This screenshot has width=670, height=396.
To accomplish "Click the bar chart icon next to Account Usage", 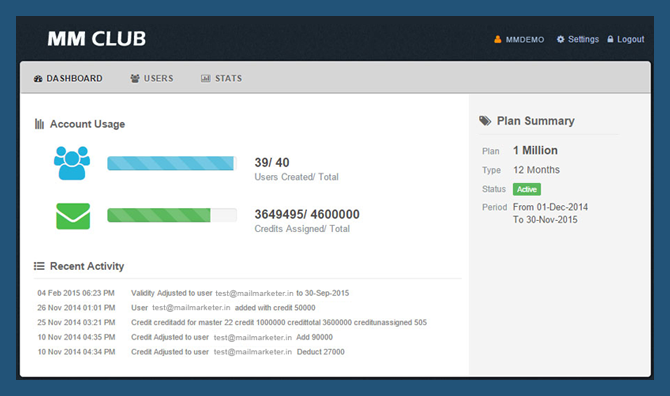I will click(x=39, y=124).
